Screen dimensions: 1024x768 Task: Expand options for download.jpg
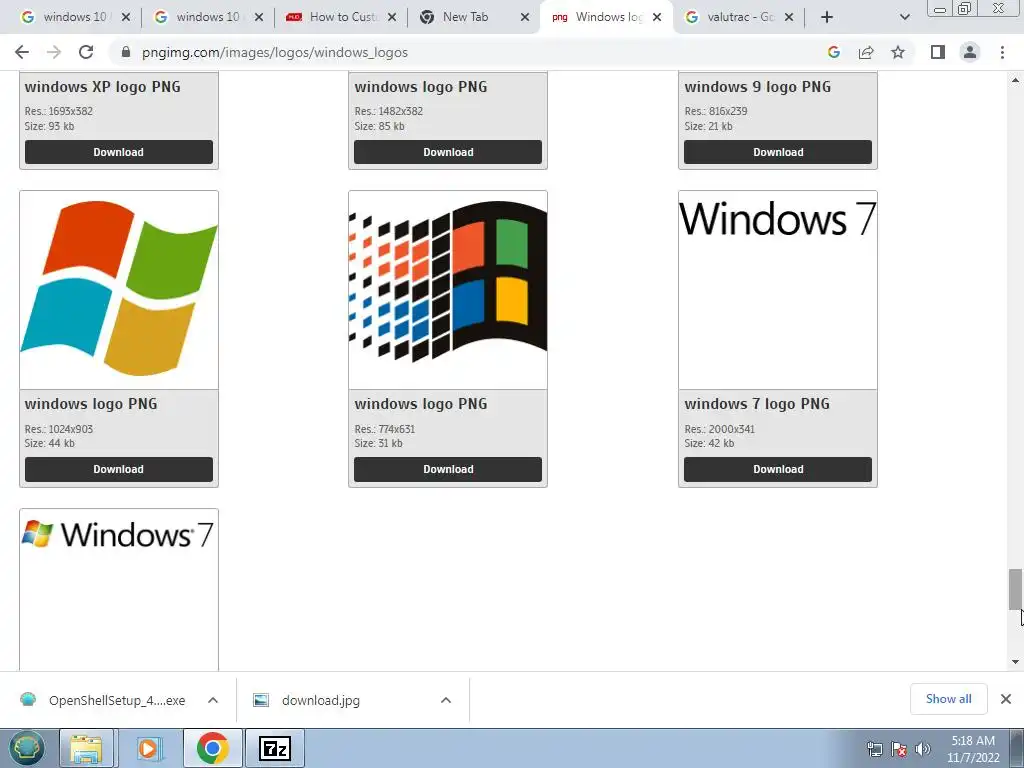446,700
